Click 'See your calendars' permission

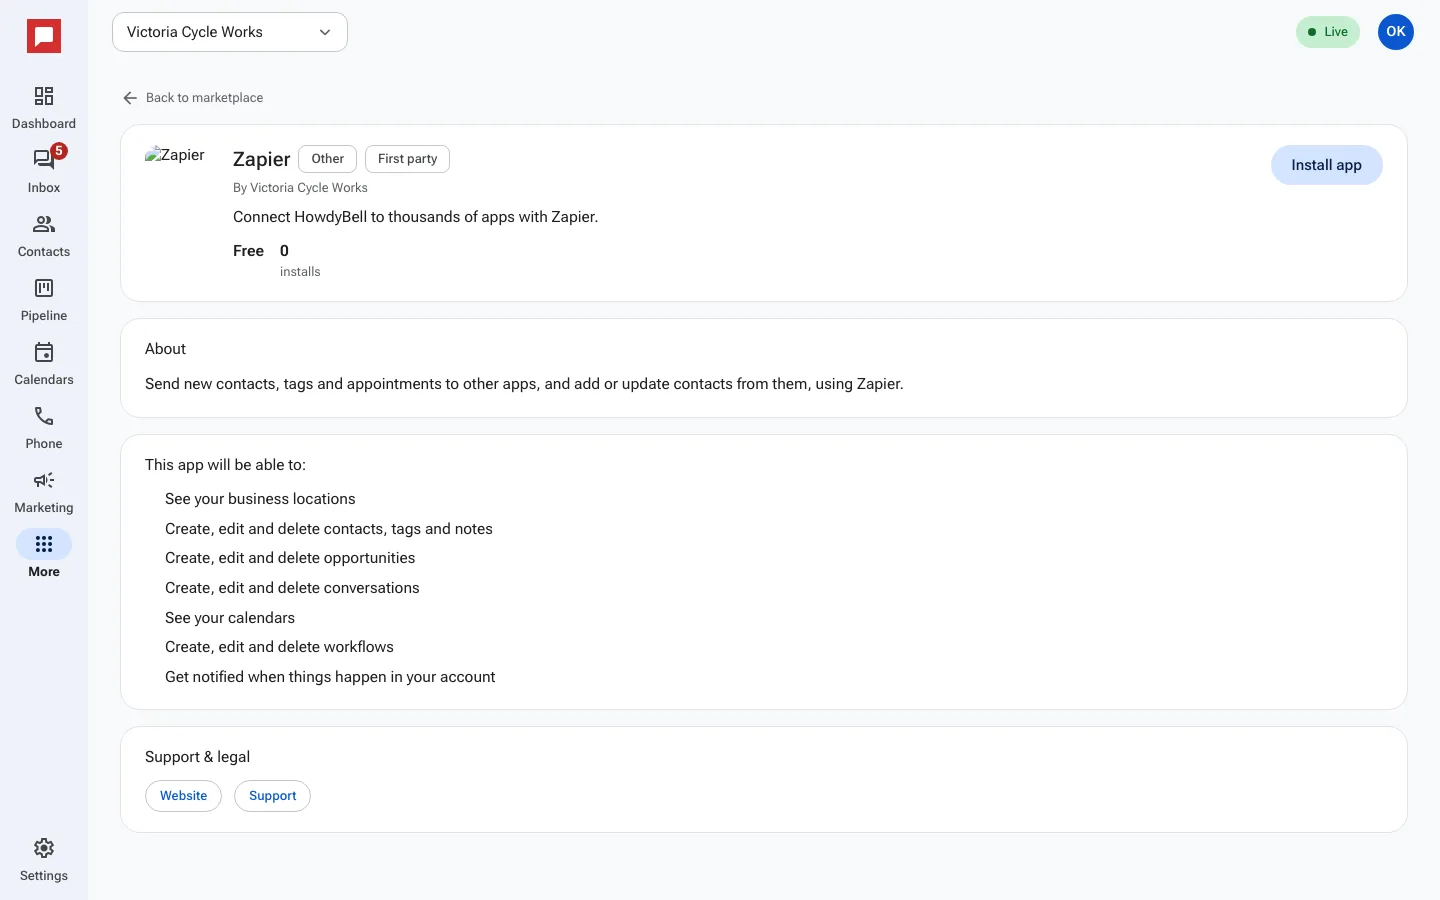[x=230, y=618]
